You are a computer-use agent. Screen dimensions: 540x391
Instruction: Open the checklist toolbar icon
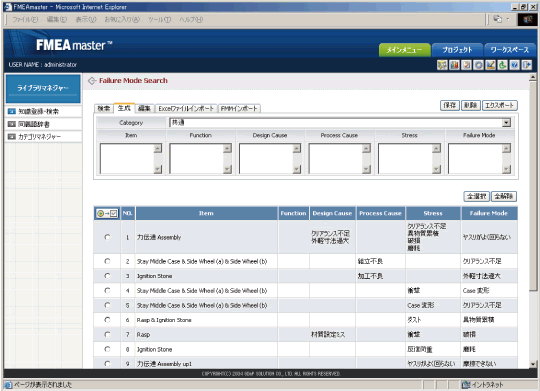click(466, 65)
